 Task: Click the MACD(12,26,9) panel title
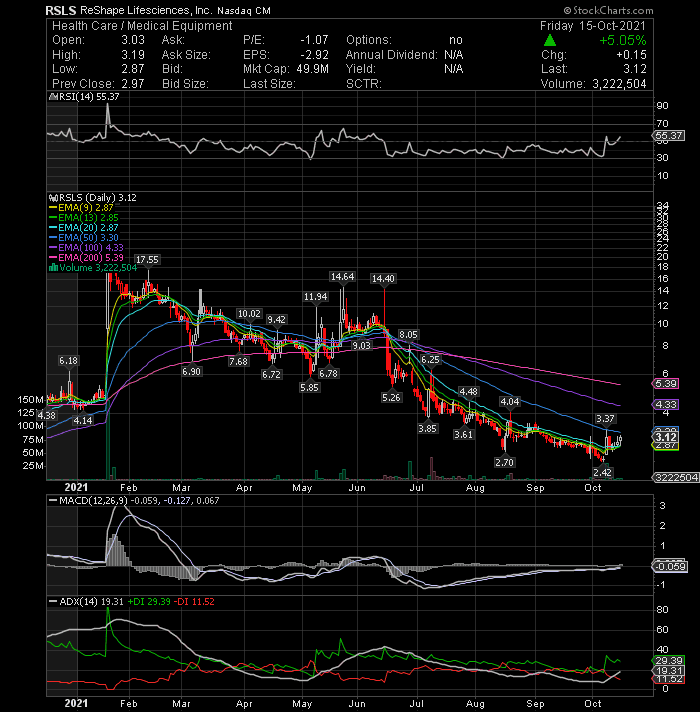click(x=94, y=501)
